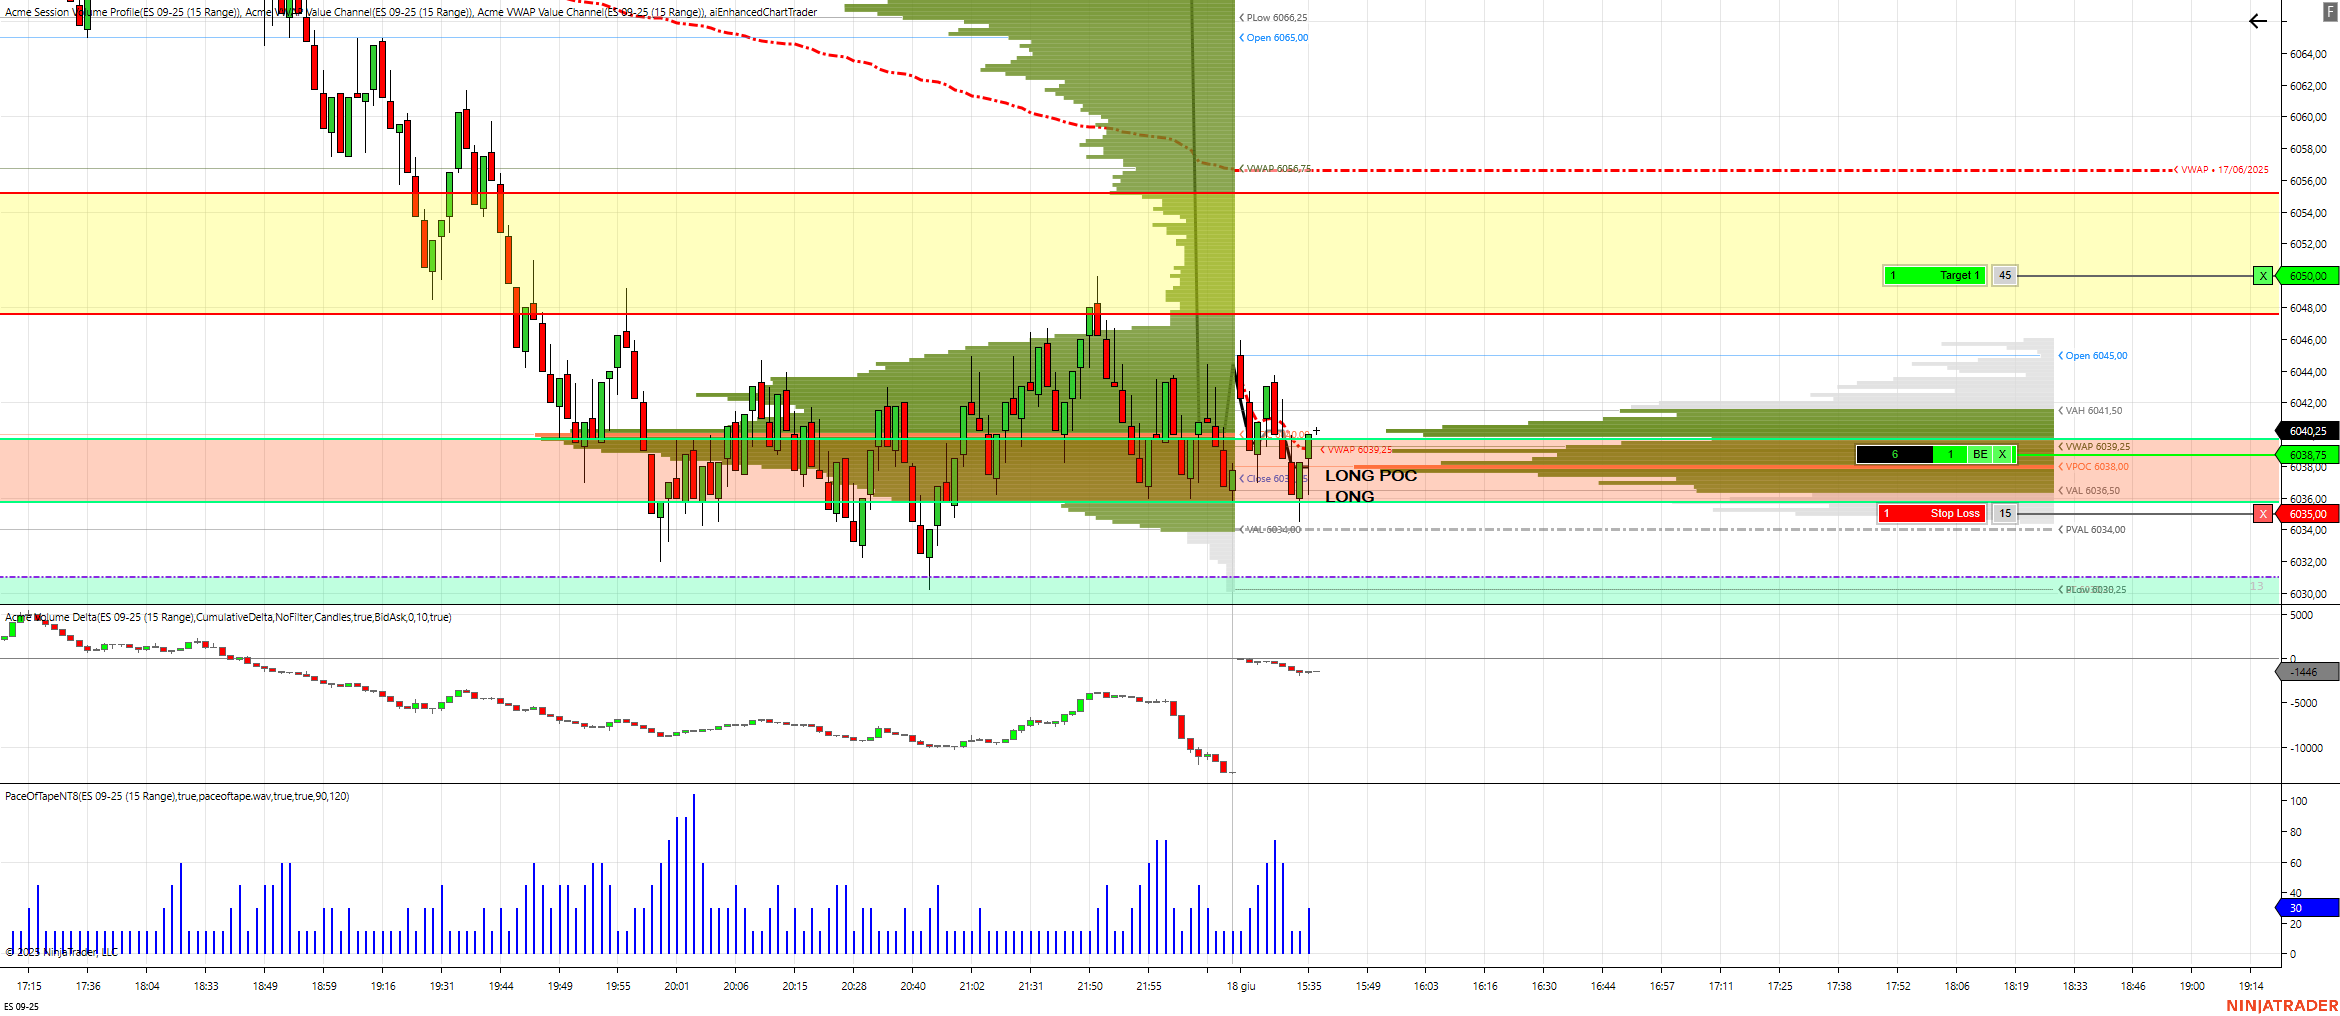Viewport: 2340px width, 1016px height.
Task: Select the green Target 1 order label
Action: 1934,276
